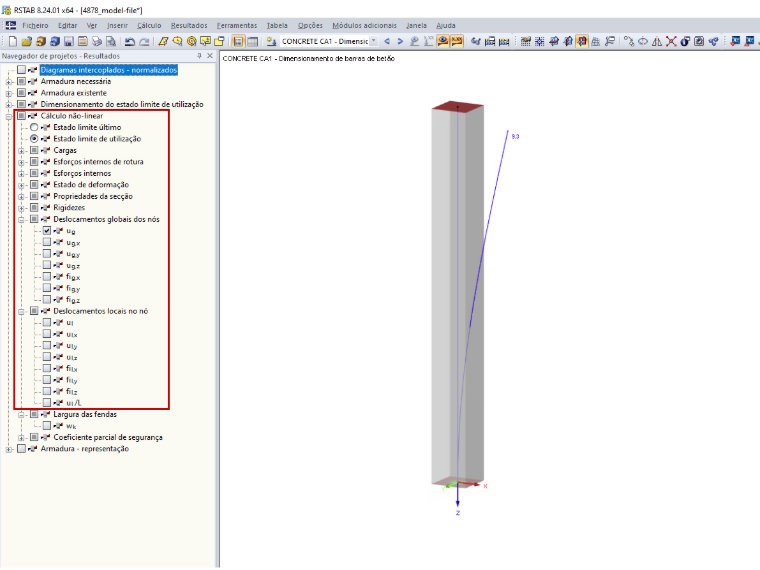760x570 pixels.
Task: Toggle show result values x.xx icon
Action: [x=457, y=41]
